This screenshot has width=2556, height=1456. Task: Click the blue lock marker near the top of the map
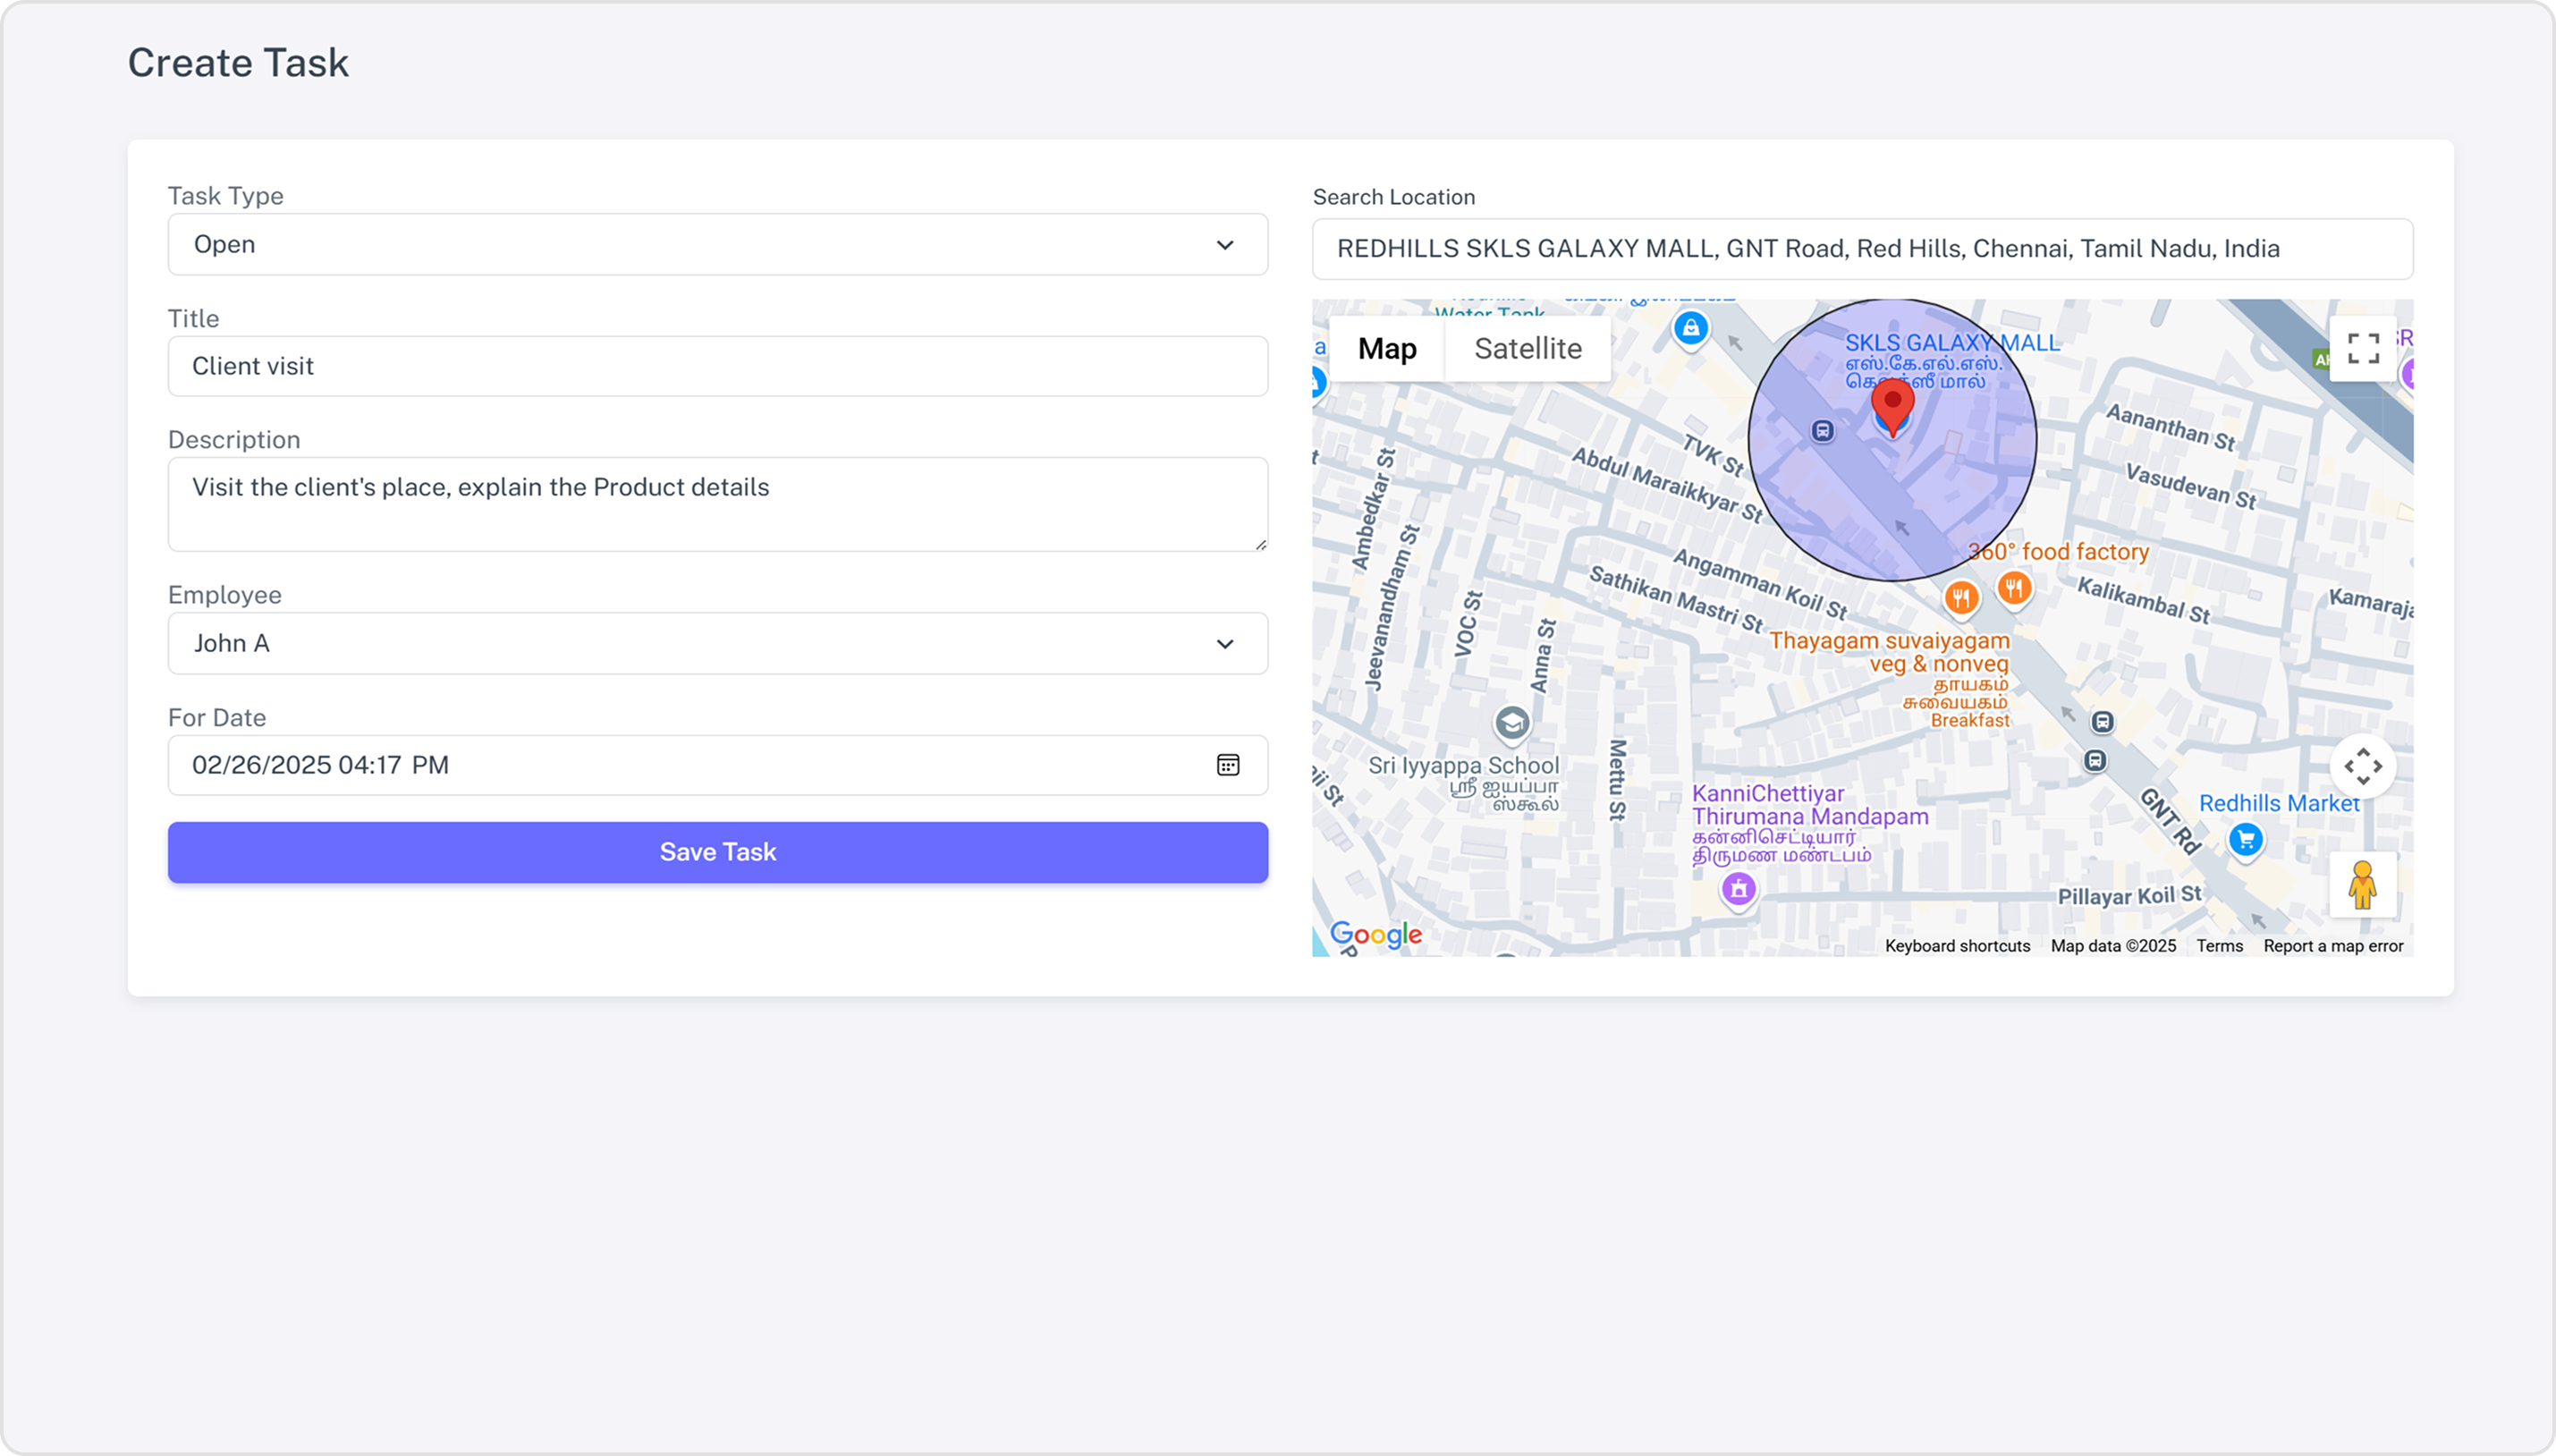pyautogui.click(x=1691, y=328)
